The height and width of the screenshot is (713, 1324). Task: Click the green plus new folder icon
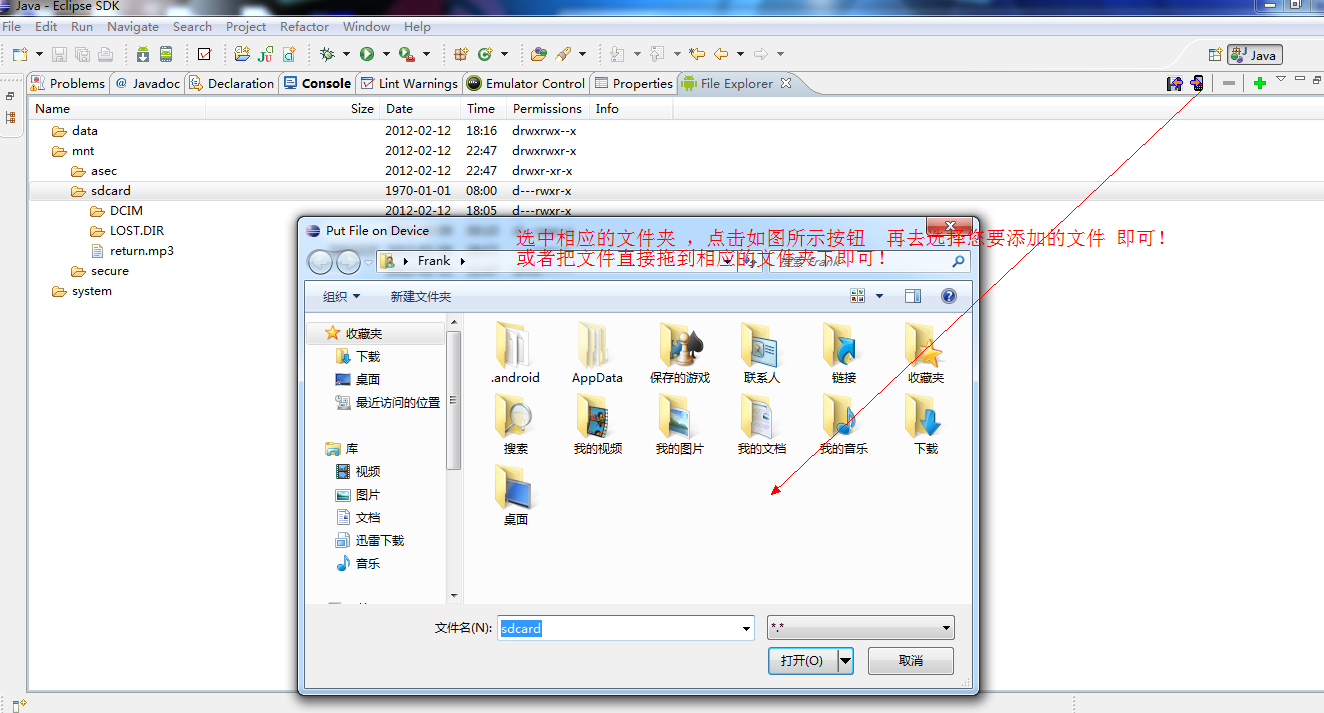(x=1259, y=83)
